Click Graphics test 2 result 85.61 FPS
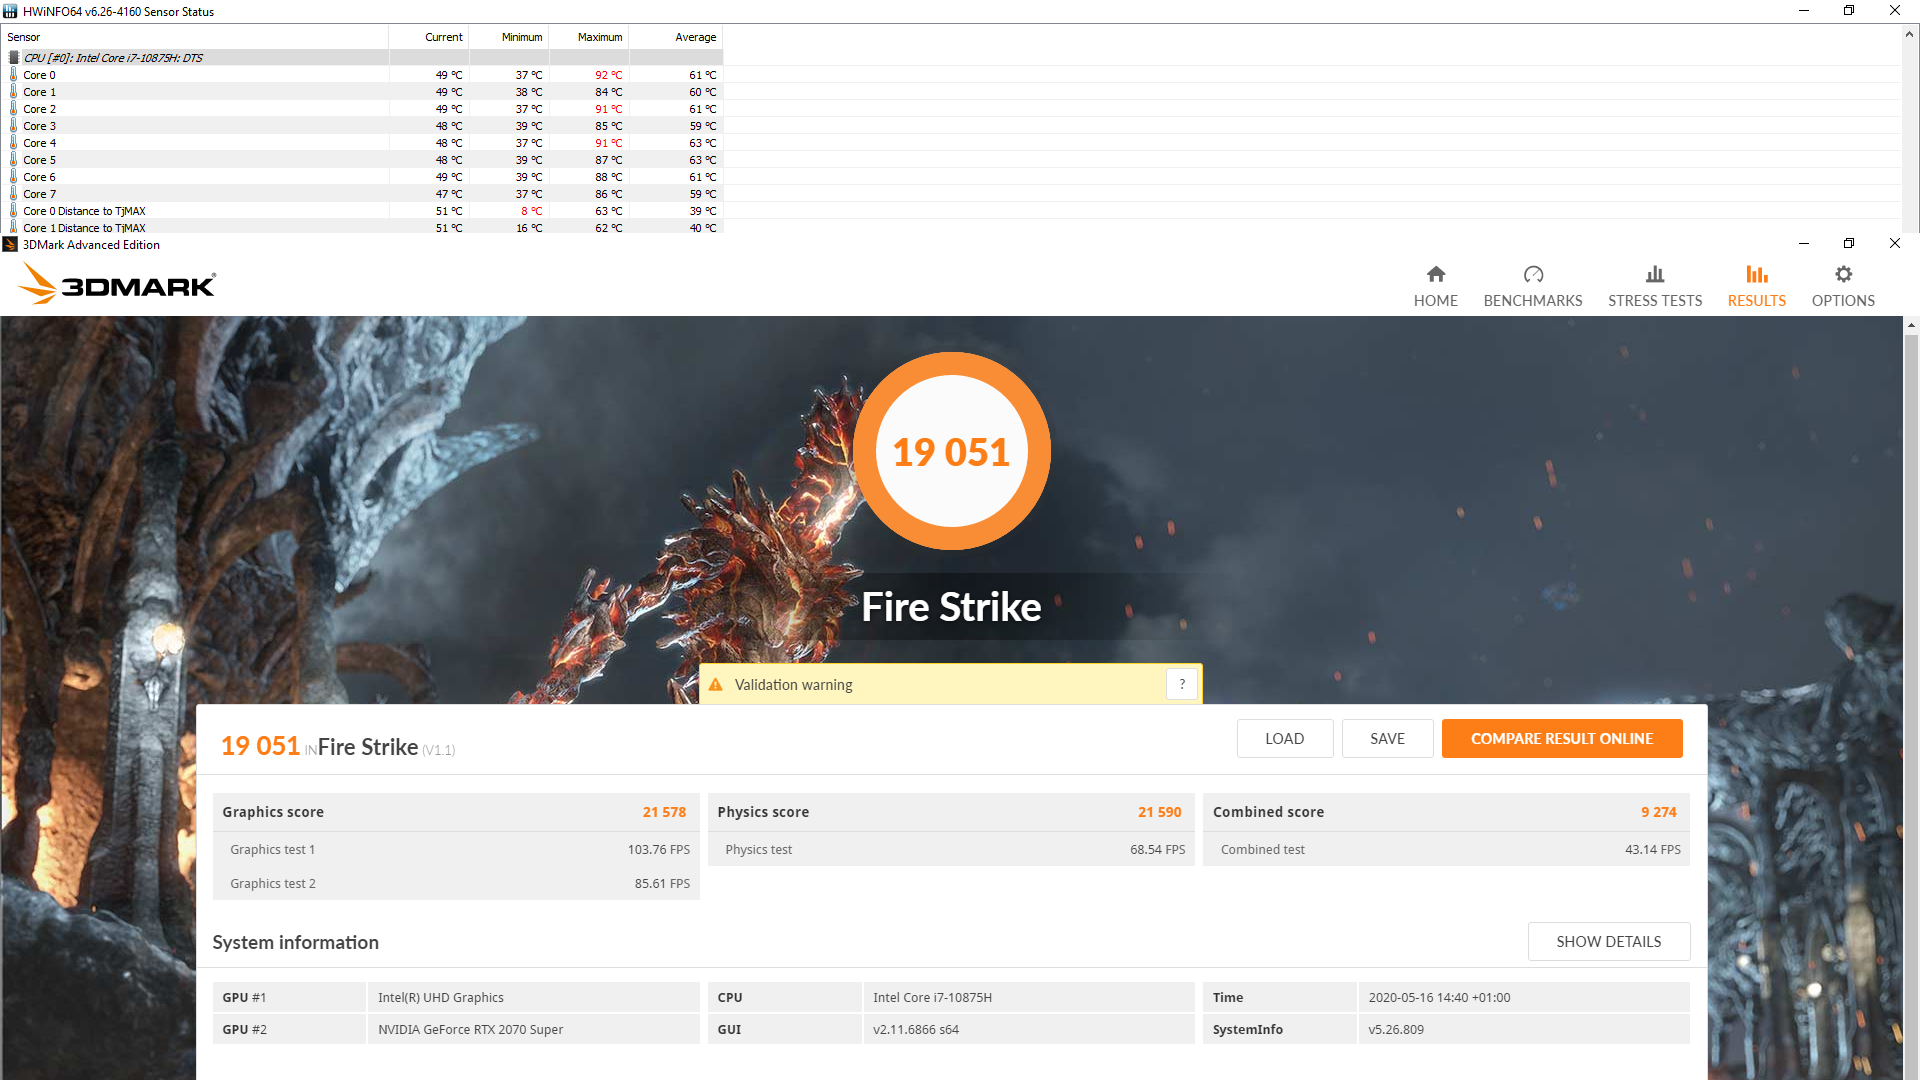 [662, 883]
